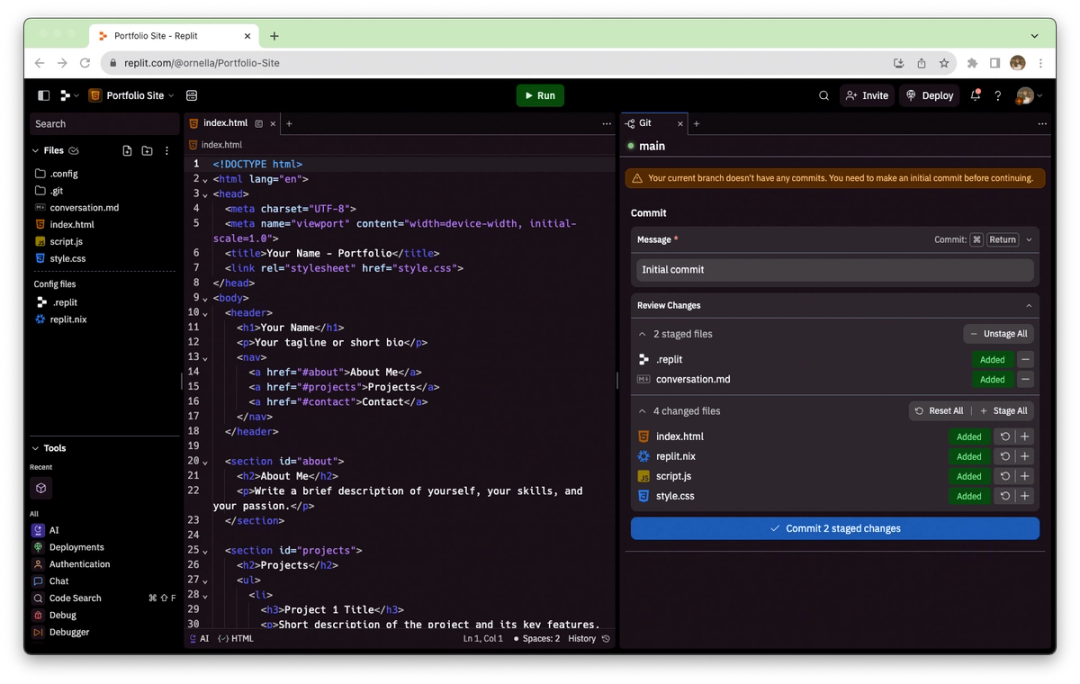This screenshot has height=684, width=1080.
Task: Create a new file in Files panel
Action: pyautogui.click(x=127, y=150)
